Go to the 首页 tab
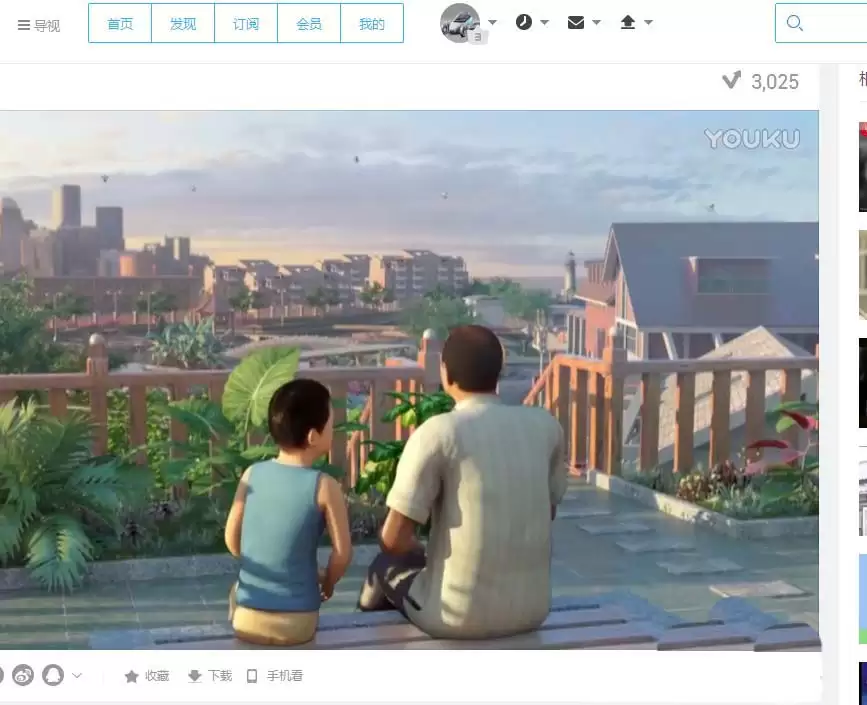The width and height of the screenshot is (867, 705). coord(120,23)
